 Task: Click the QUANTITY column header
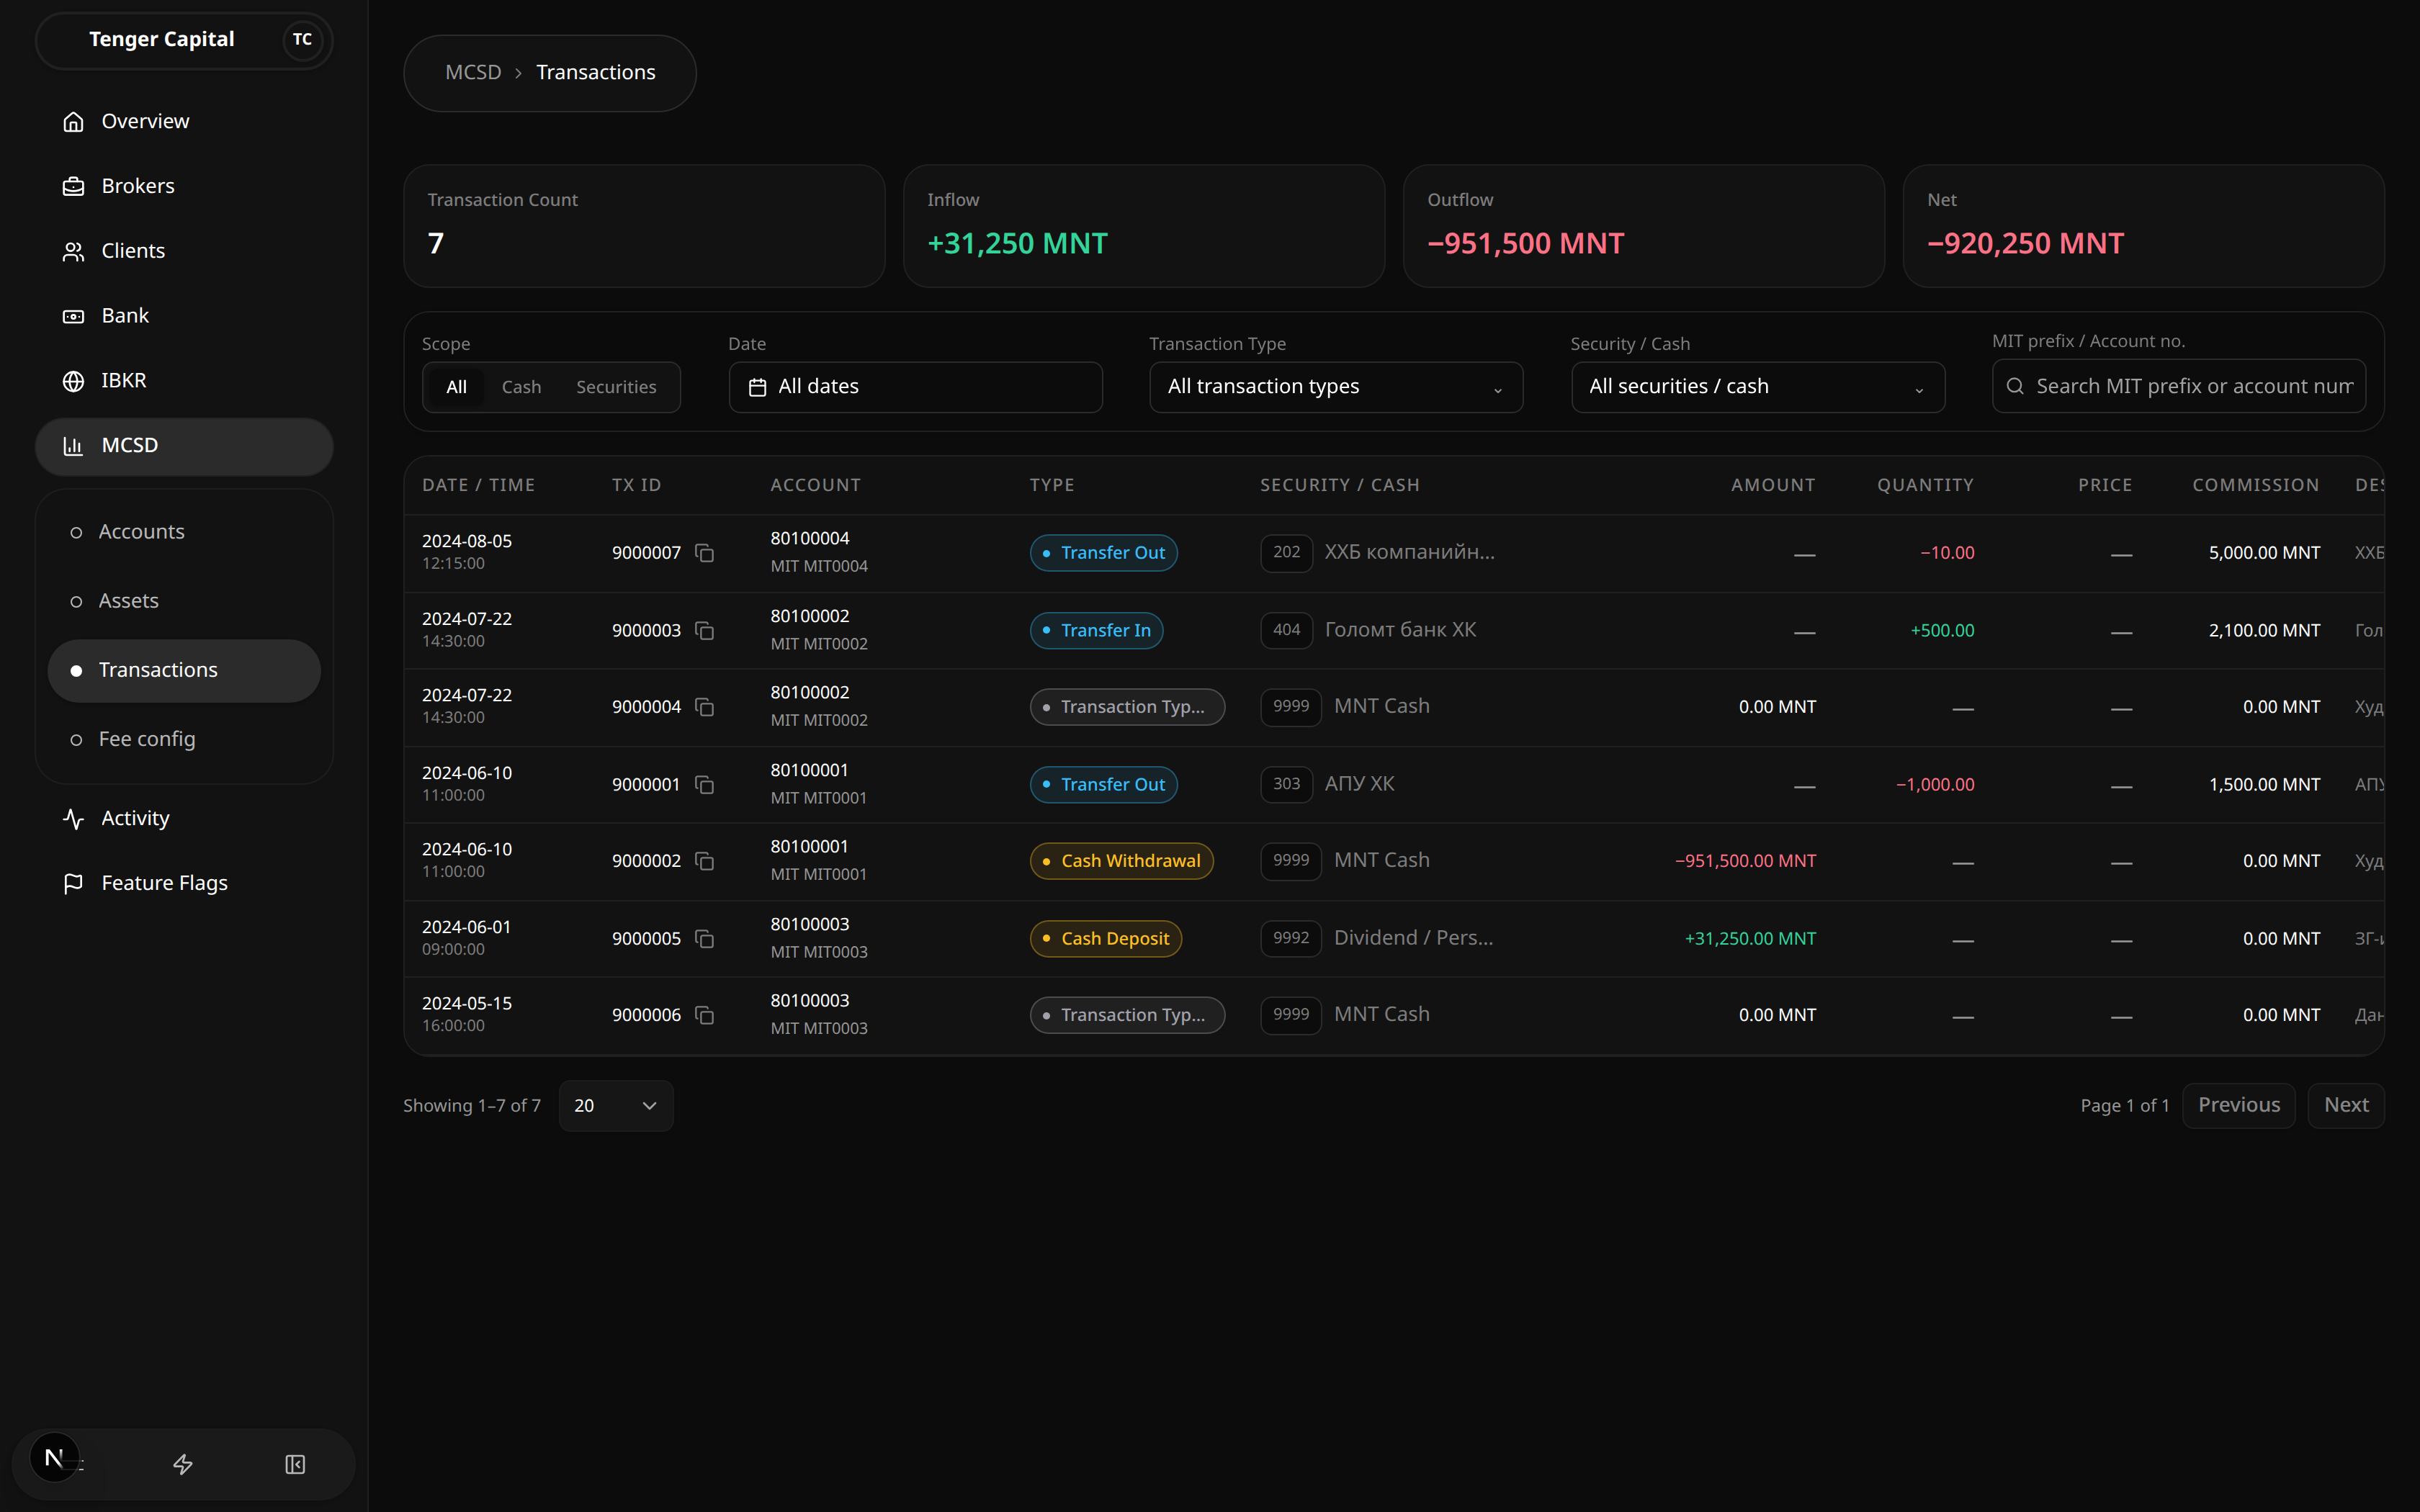[x=1925, y=485]
